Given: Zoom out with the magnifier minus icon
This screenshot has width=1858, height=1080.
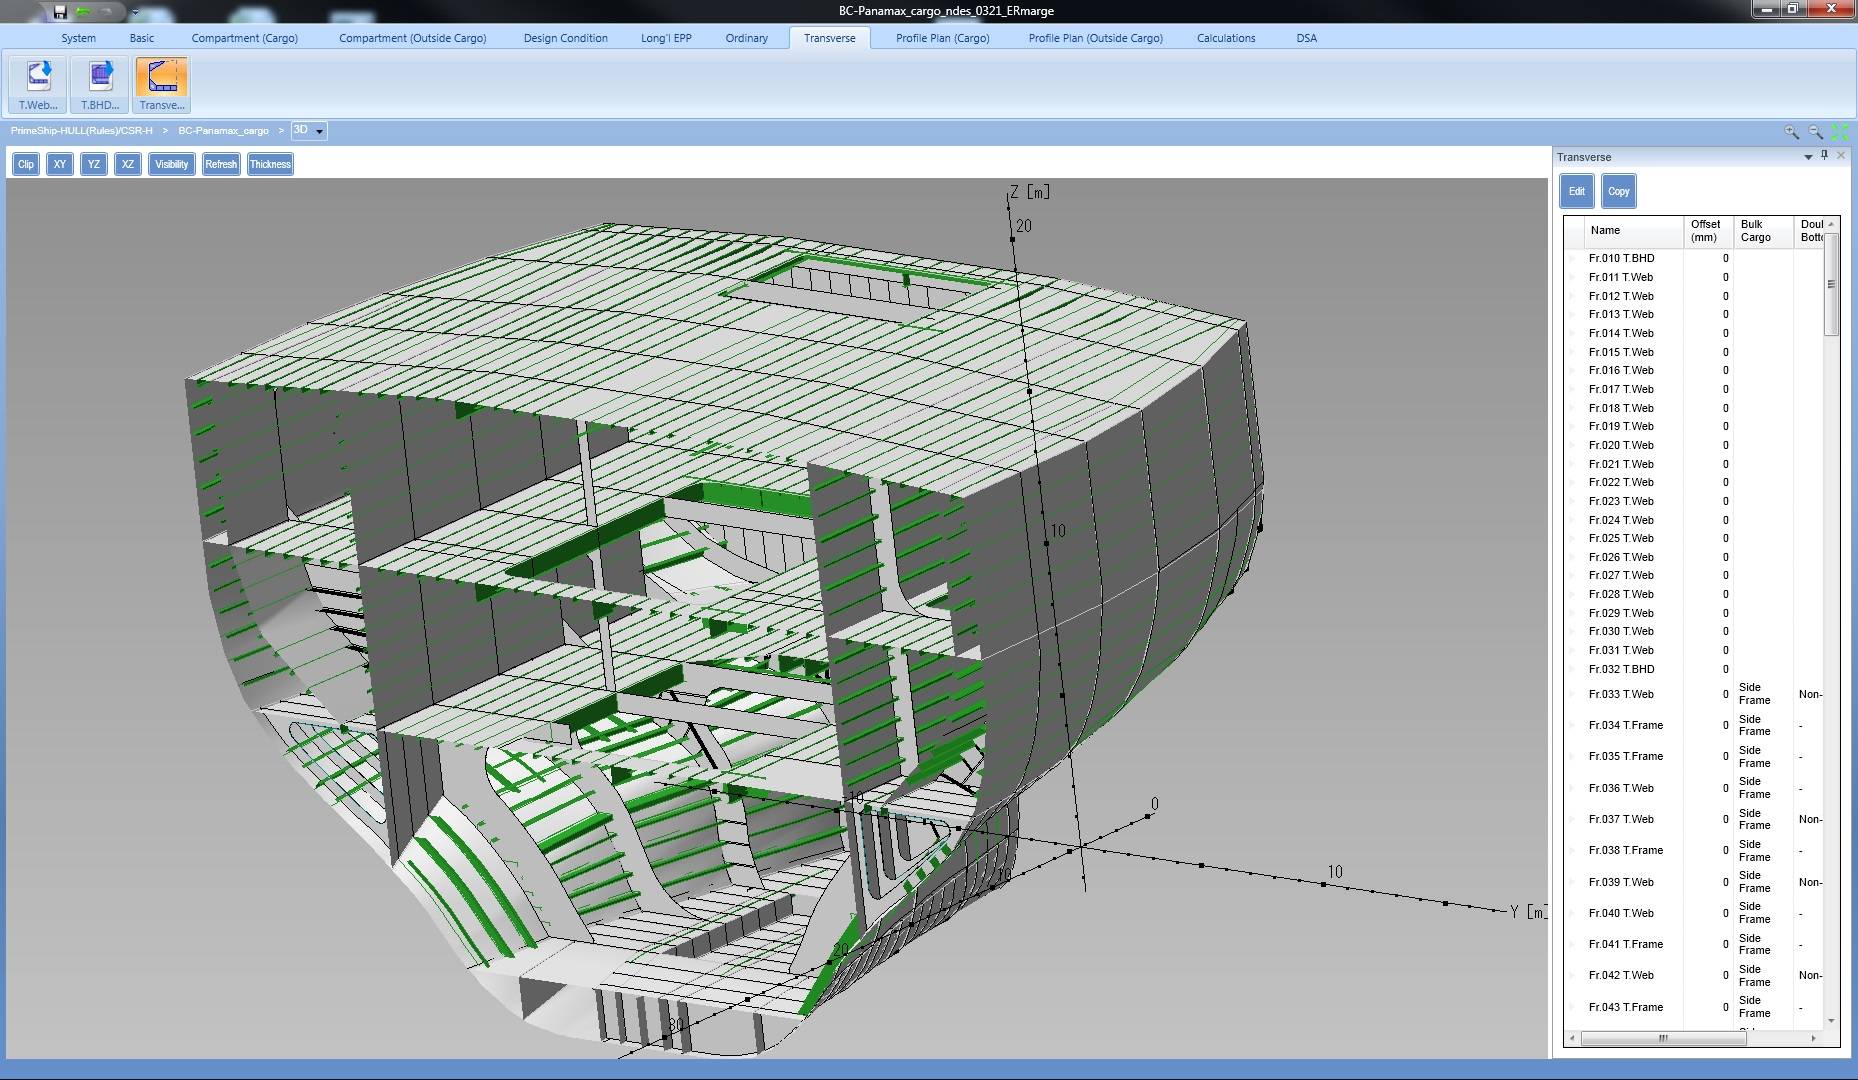Looking at the screenshot, I should (1815, 132).
